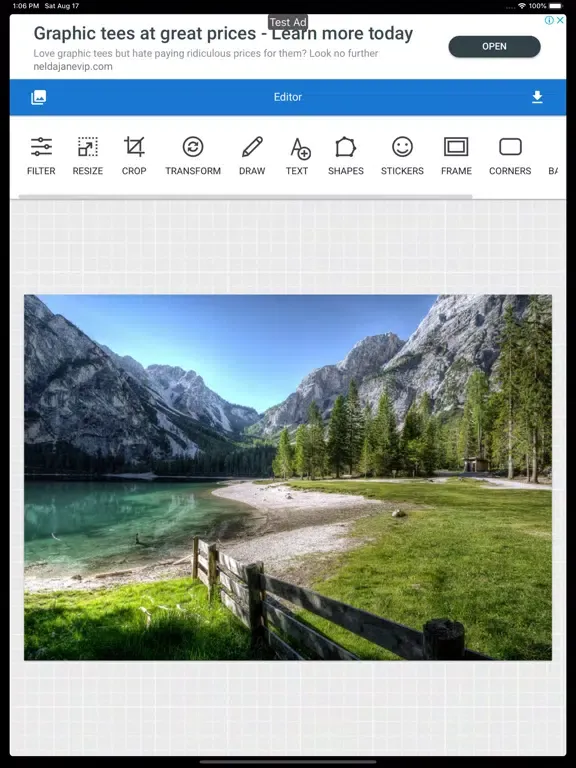The height and width of the screenshot is (768, 576).
Task: Open the Stickers smiley tool
Action: pos(402,156)
